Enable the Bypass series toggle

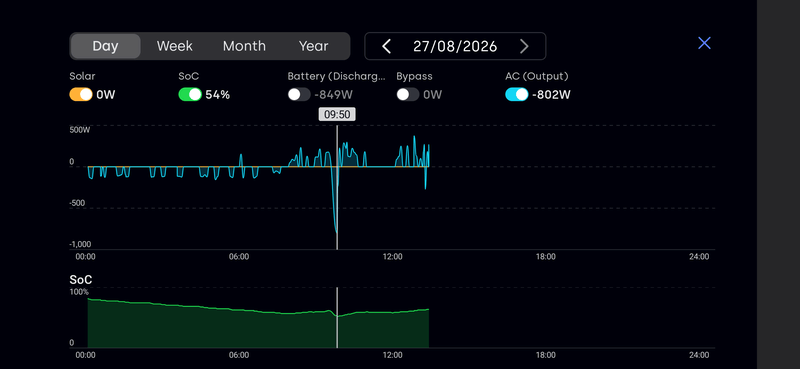click(408, 94)
